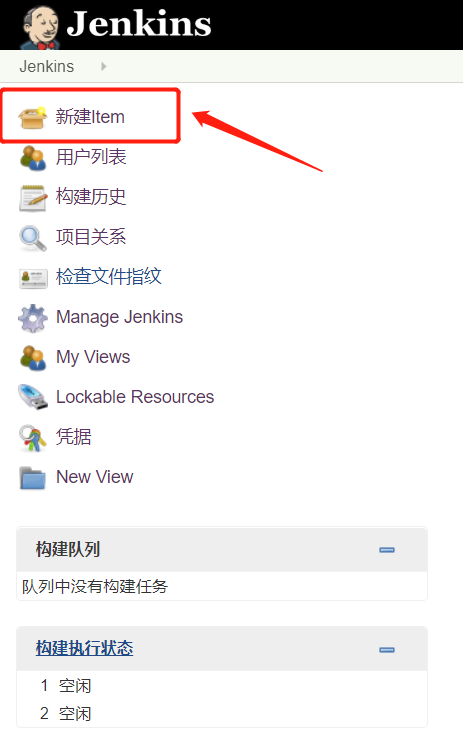Click the 构建历史 notepad icon
Viewport: 463px width, 739px height.
(33, 198)
